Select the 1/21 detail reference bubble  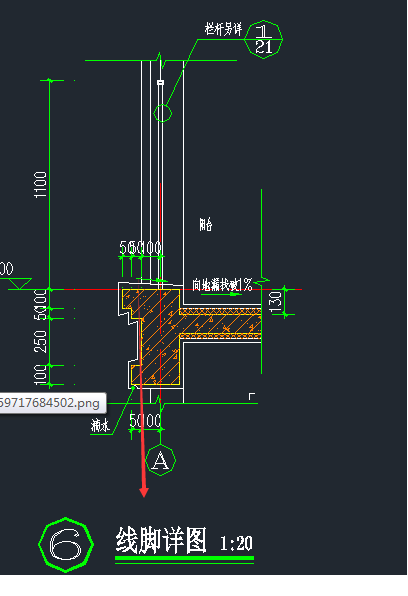(263, 40)
